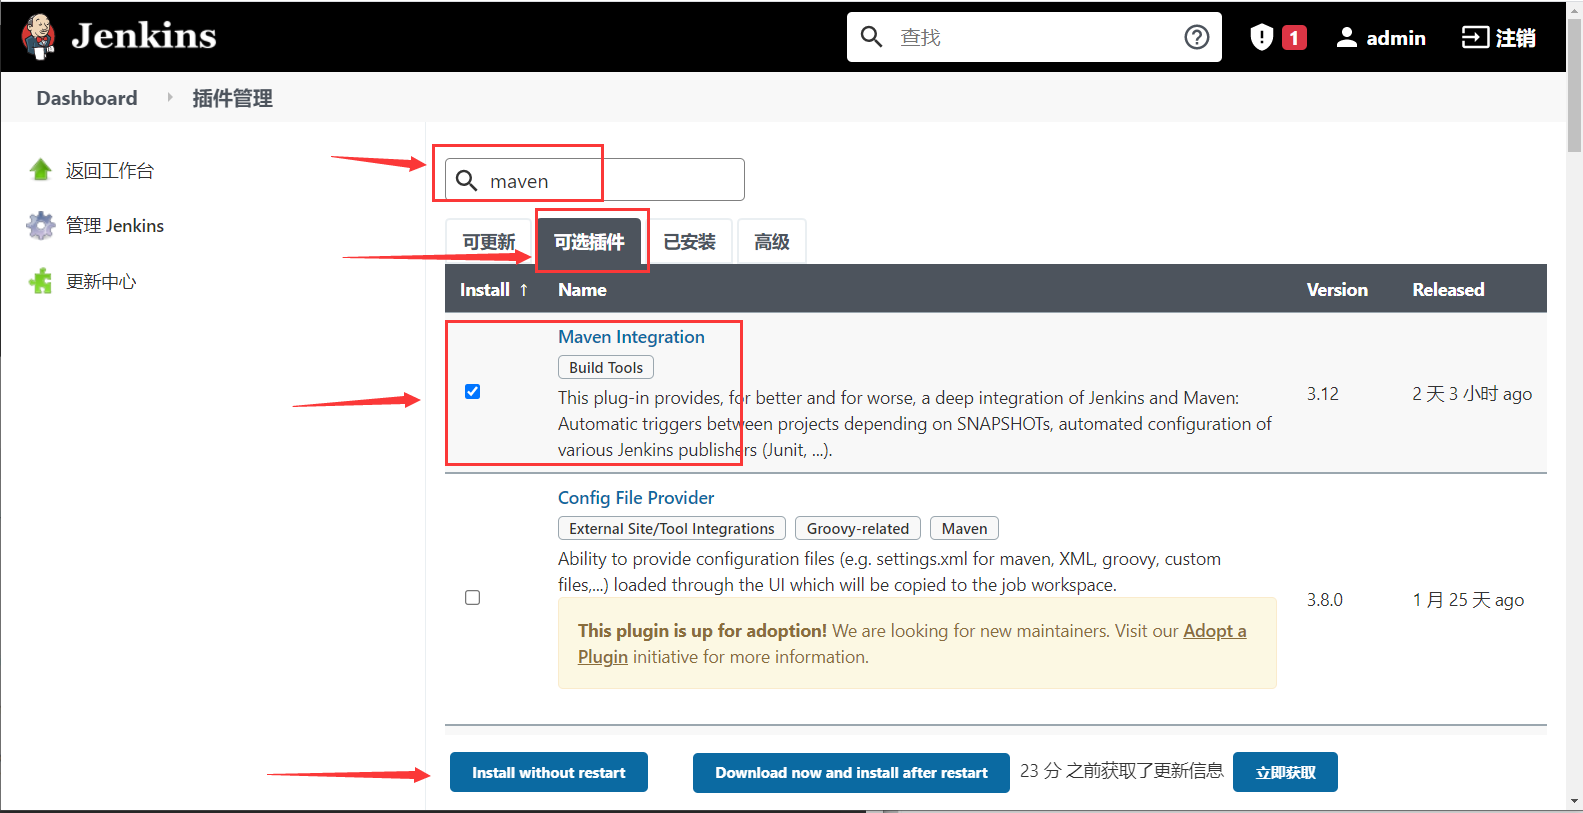Click the 立即获取 button

[x=1285, y=772]
